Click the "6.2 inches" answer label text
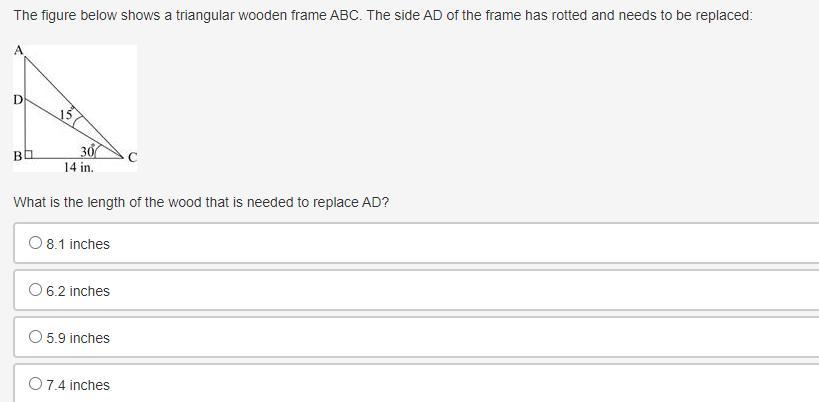Image resolution: width=819 pixels, height=402 pixels. [x=78, y=291]
